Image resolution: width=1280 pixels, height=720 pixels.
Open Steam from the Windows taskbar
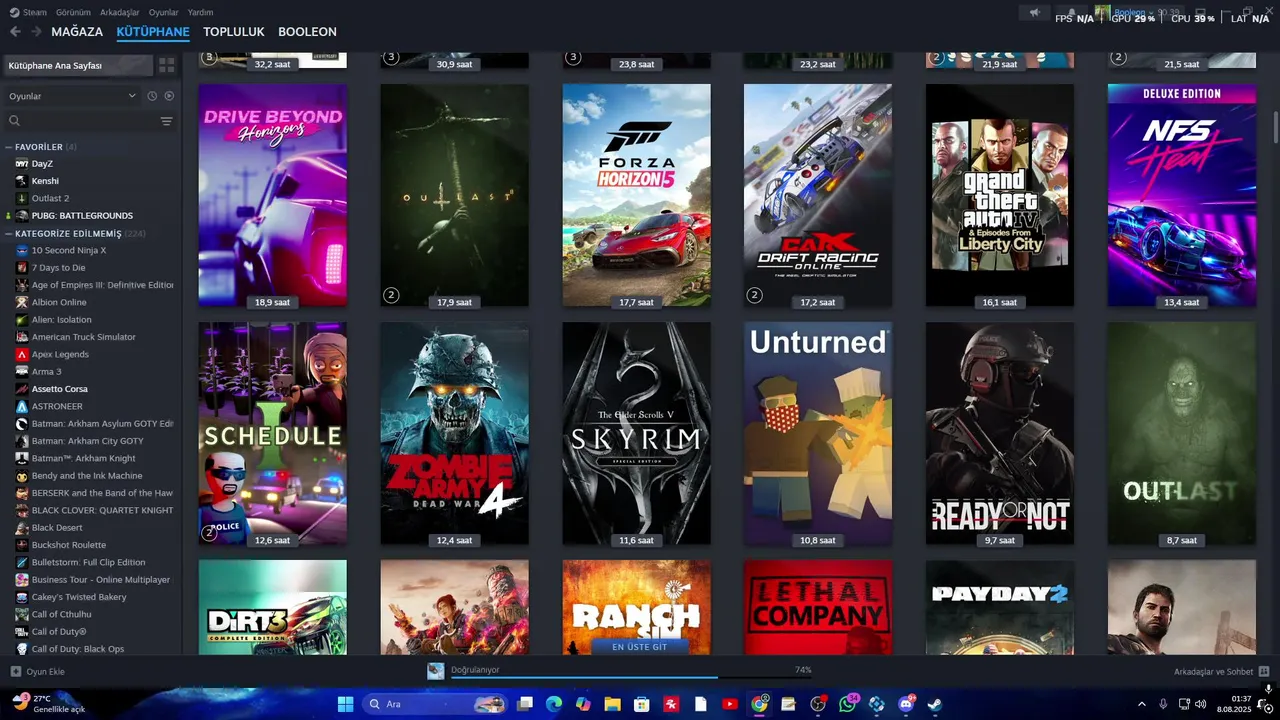click(x=934, y=704)
